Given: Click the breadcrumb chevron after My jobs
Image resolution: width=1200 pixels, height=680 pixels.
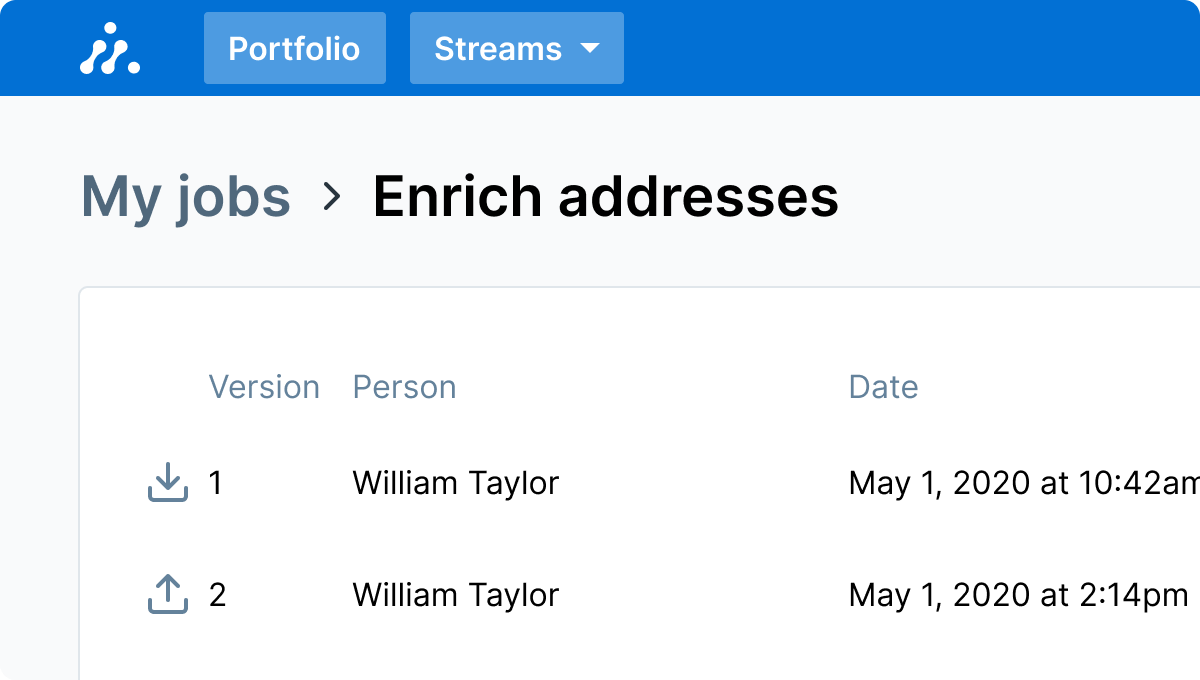Looking at the screenshot, I should click(332, 197).
